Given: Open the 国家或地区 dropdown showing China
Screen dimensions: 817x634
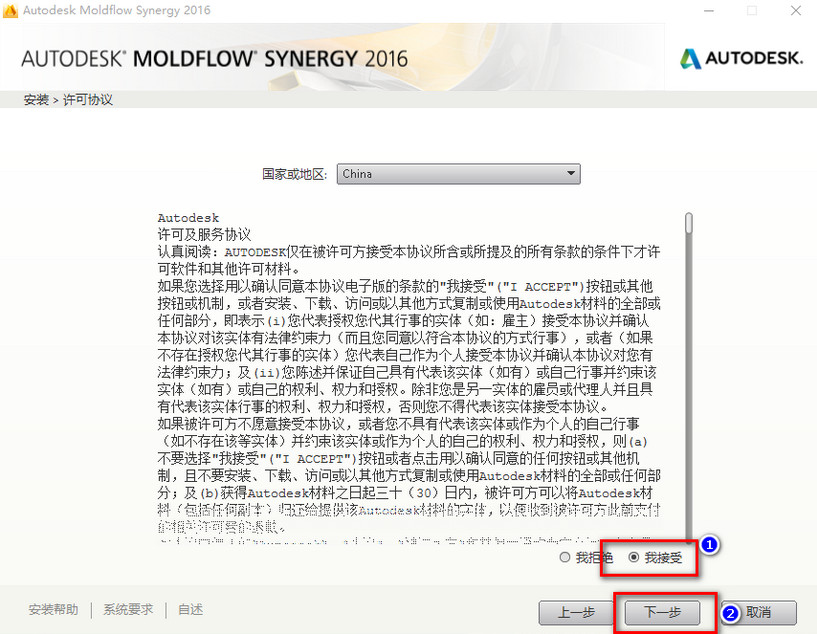Looking at the screenshot, I should pyautogui.click(x=458, y=173).
